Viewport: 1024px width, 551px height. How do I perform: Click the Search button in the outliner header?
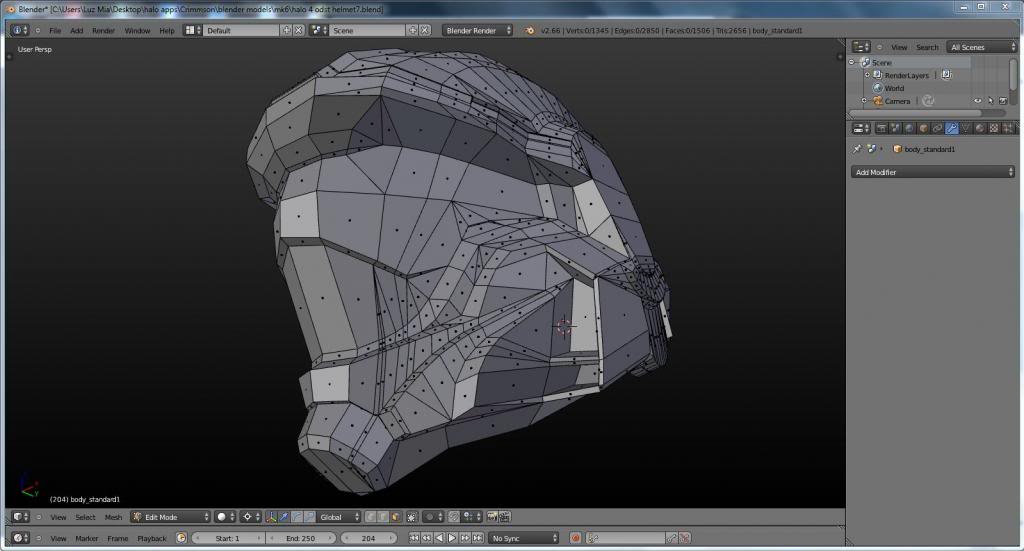click(x=927, y=47)
